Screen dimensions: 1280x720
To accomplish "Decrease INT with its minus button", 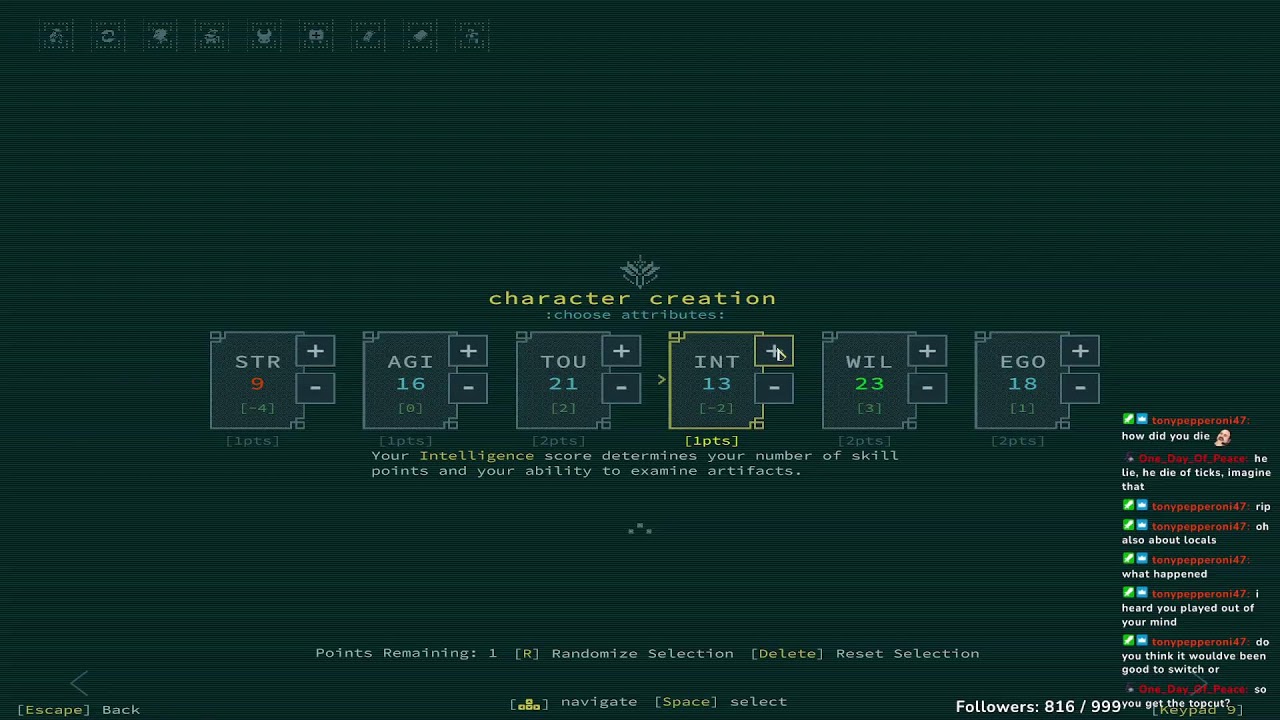I will click(x=774, y=387).
